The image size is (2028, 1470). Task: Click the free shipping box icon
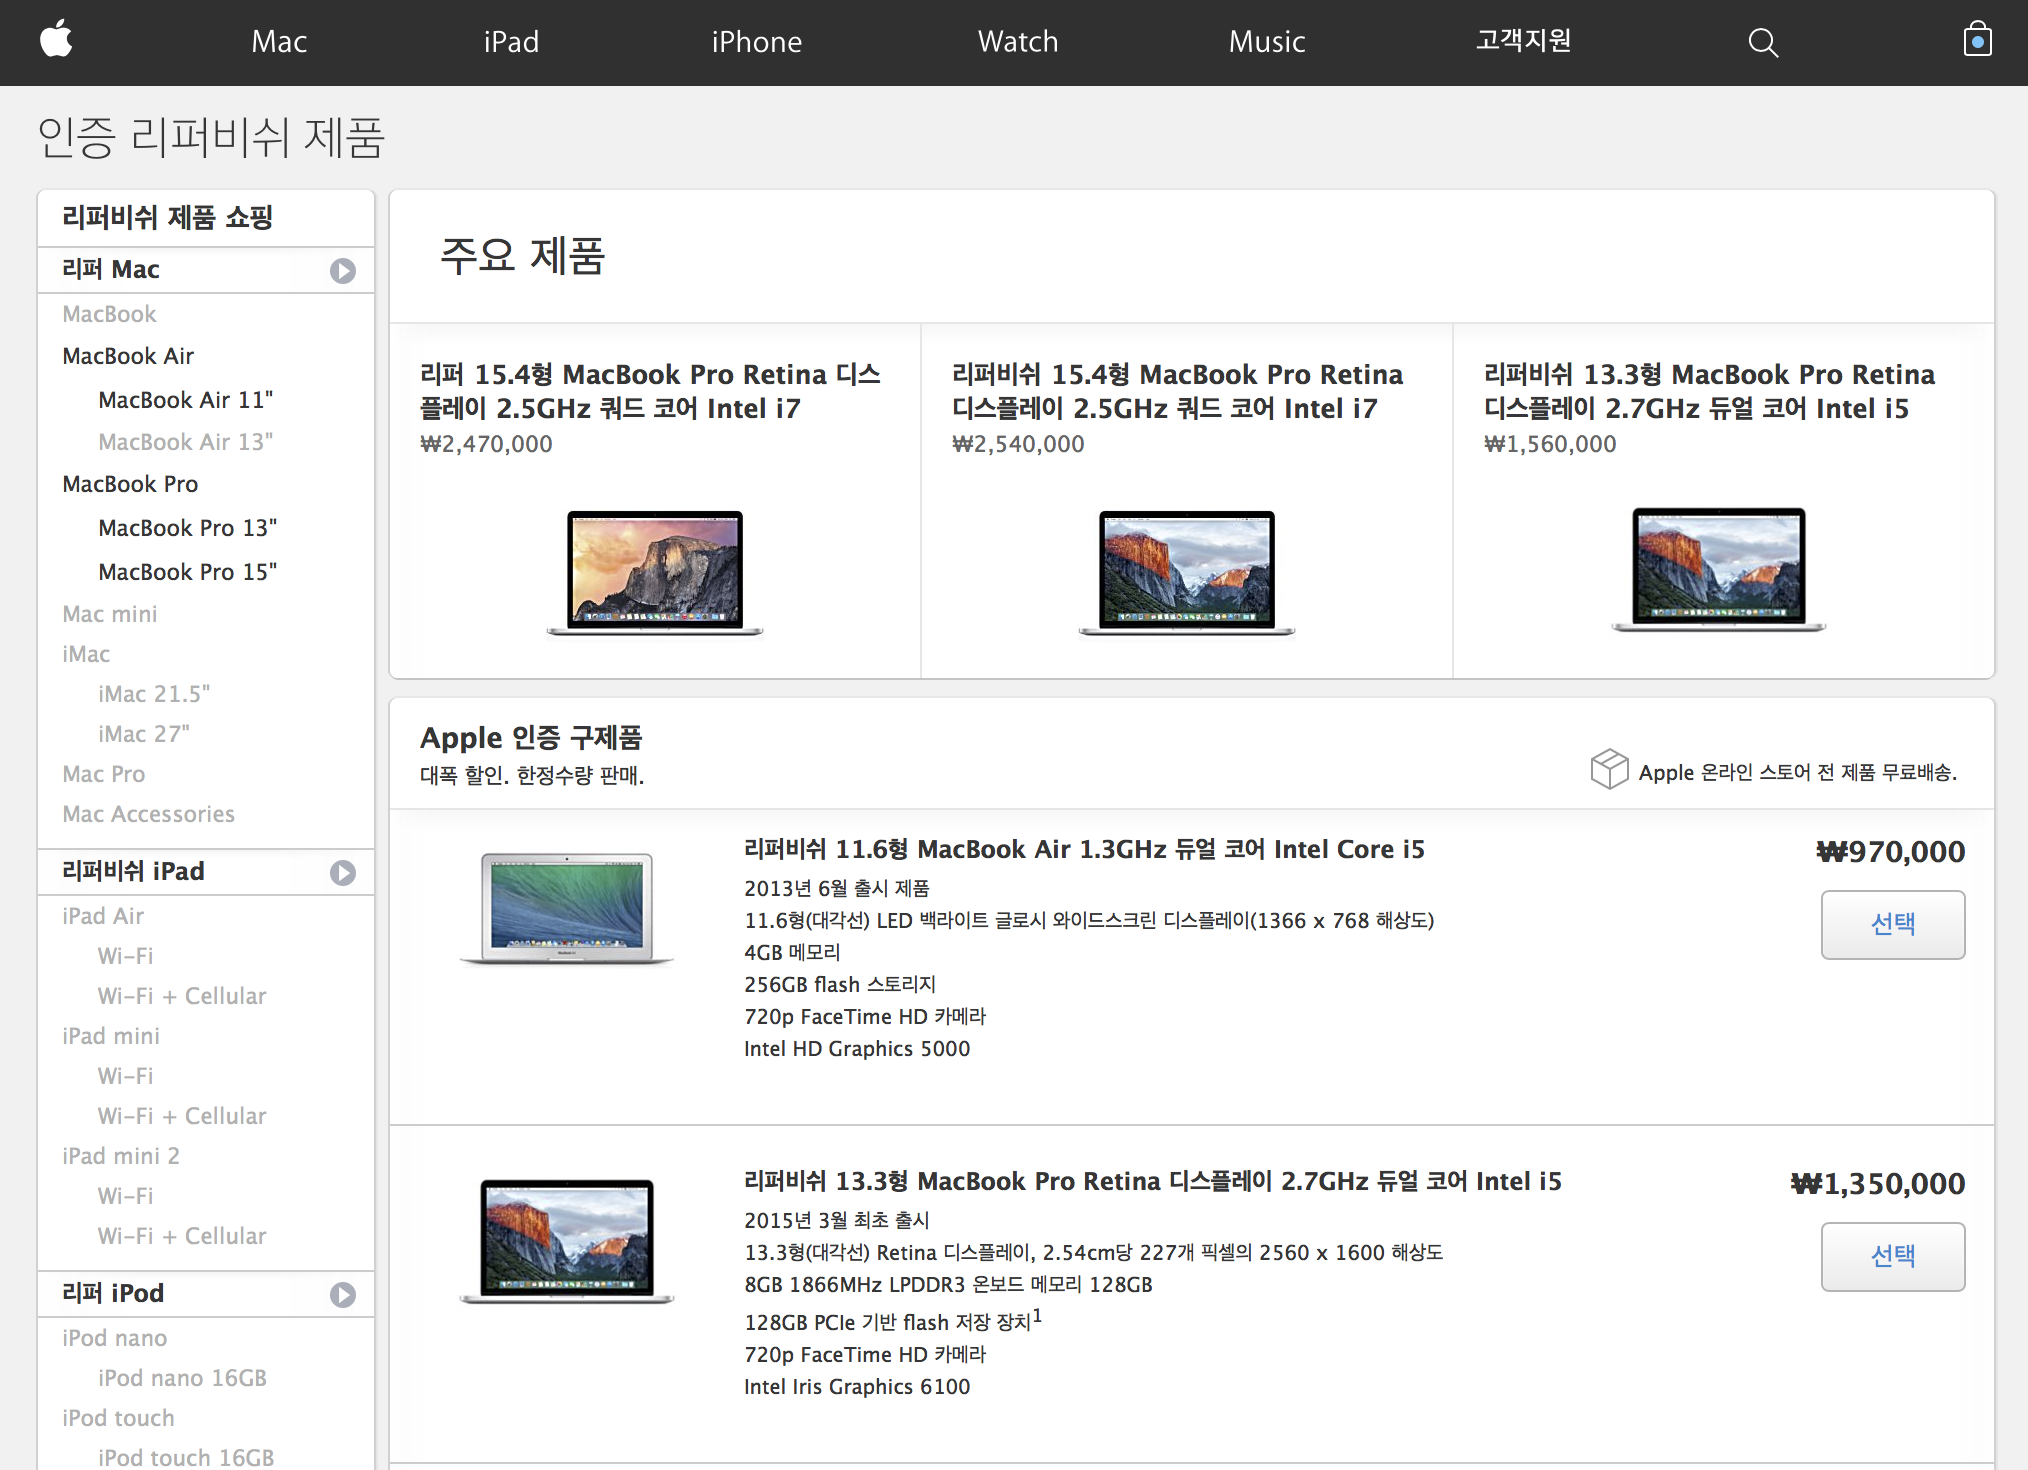(x=1609, y=769)
